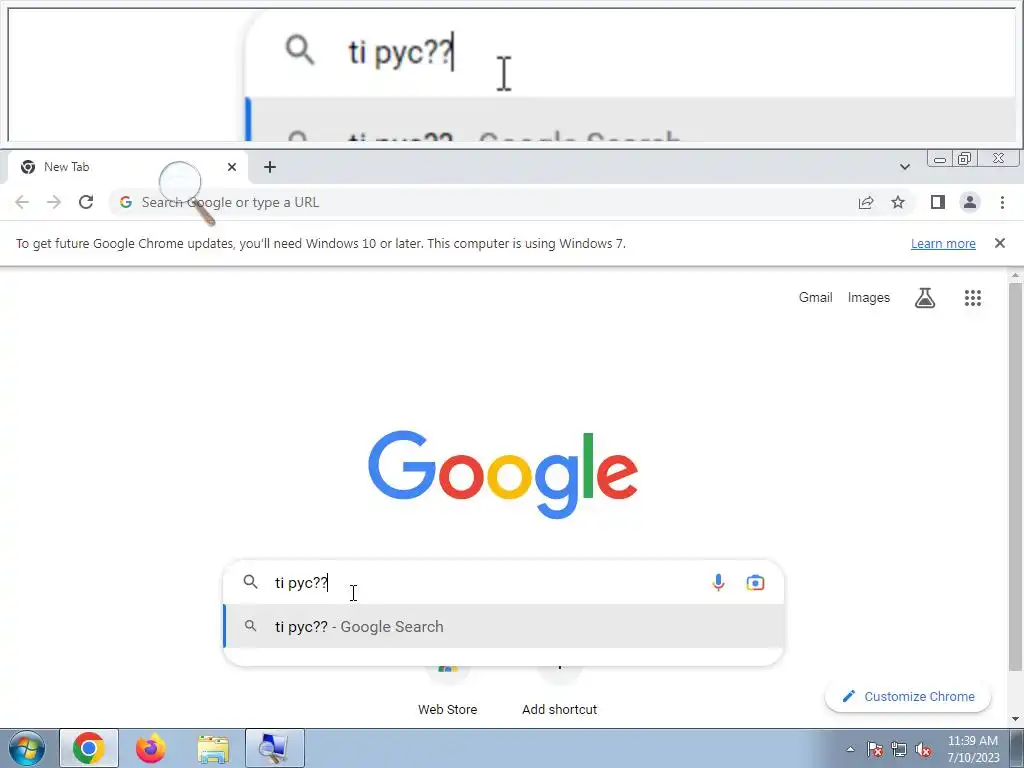Open the Windows Start button
This screenshot has height=768, width=1024.
click(26, 748)
